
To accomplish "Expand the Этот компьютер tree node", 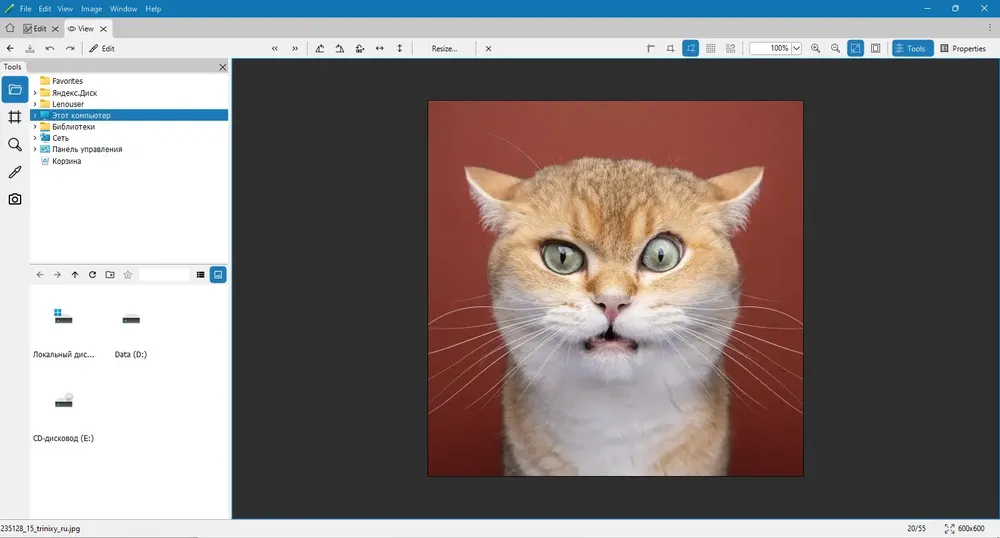I will coord(35,115).
